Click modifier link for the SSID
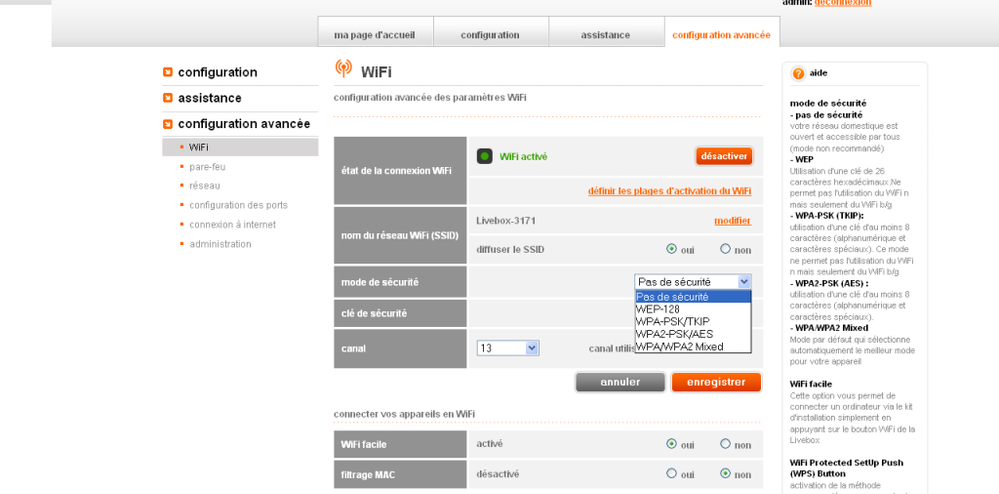Viewport: 999px width, 494px height. 732,221
